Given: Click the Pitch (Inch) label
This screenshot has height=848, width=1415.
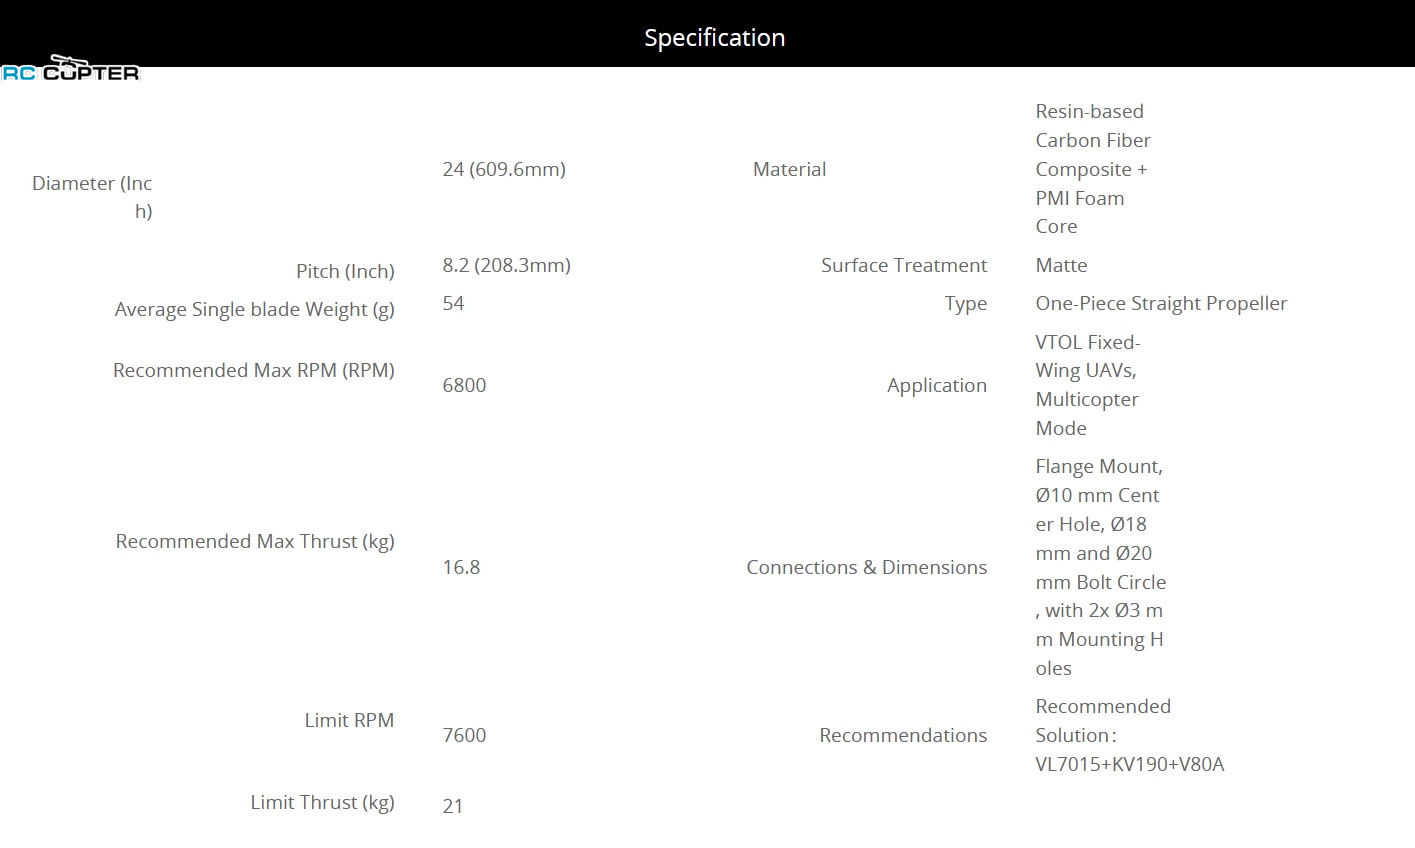Looking at the screenshot, I should click(345, 271).
